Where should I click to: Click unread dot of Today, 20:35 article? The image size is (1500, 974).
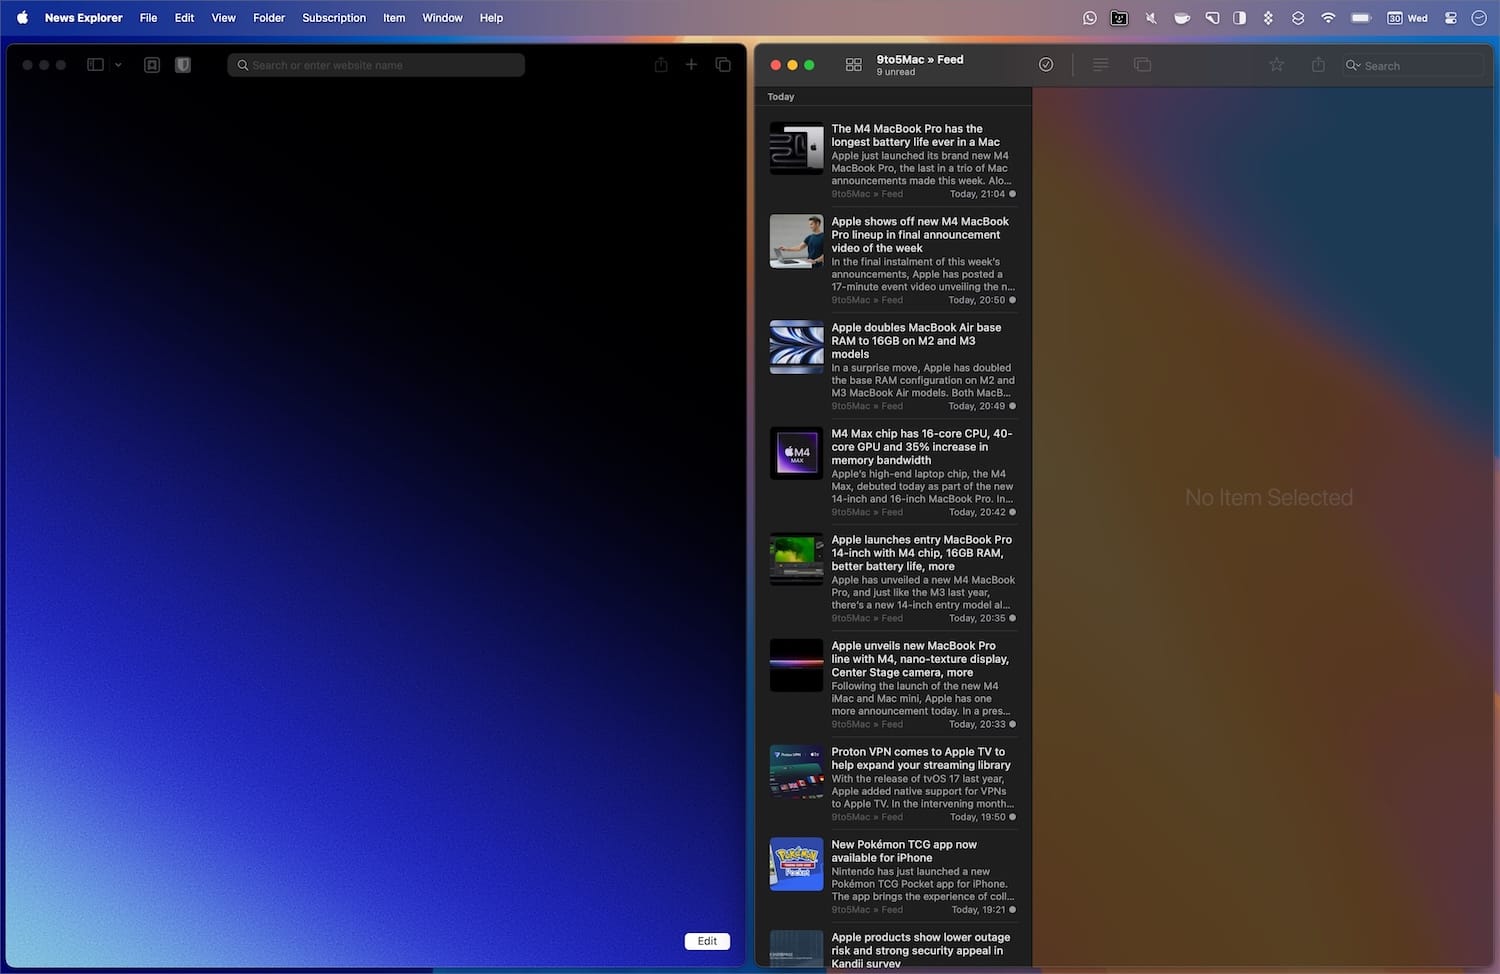pyautogui.click(x=1012, y=618)
